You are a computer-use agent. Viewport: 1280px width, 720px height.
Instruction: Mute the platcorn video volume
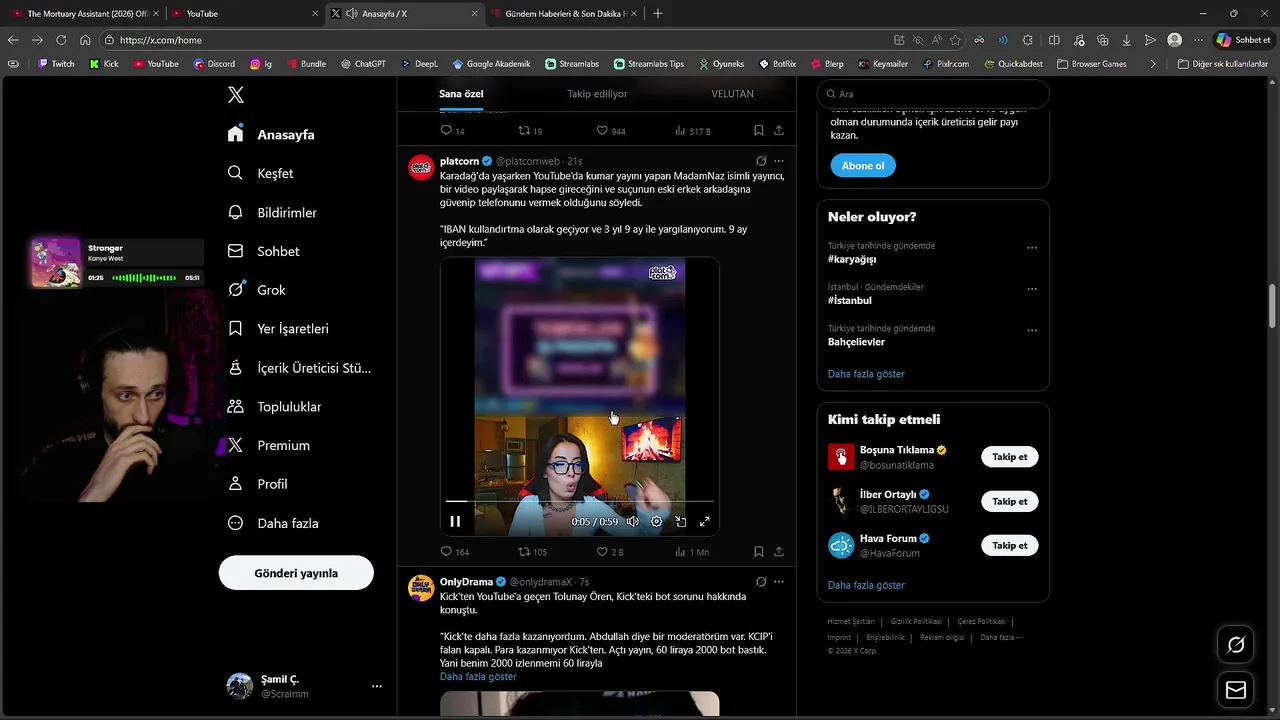633,521
